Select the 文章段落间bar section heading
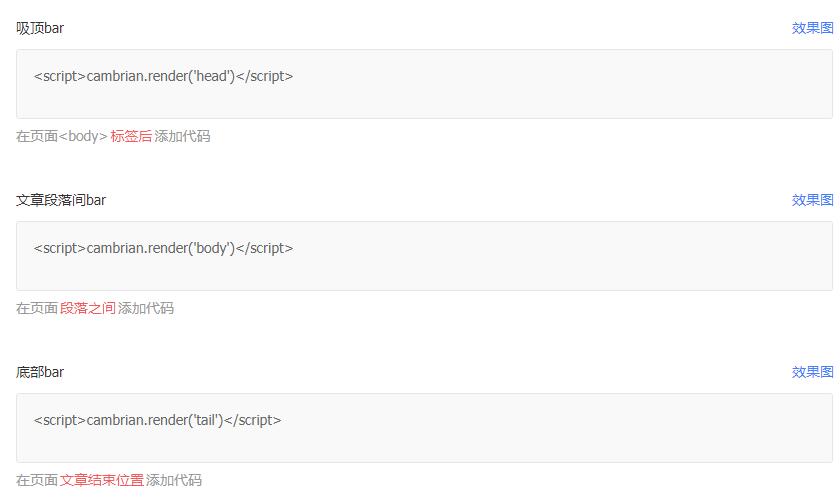Image resolution: width=840 pixels, height=499 pixels. click(61, 200)
